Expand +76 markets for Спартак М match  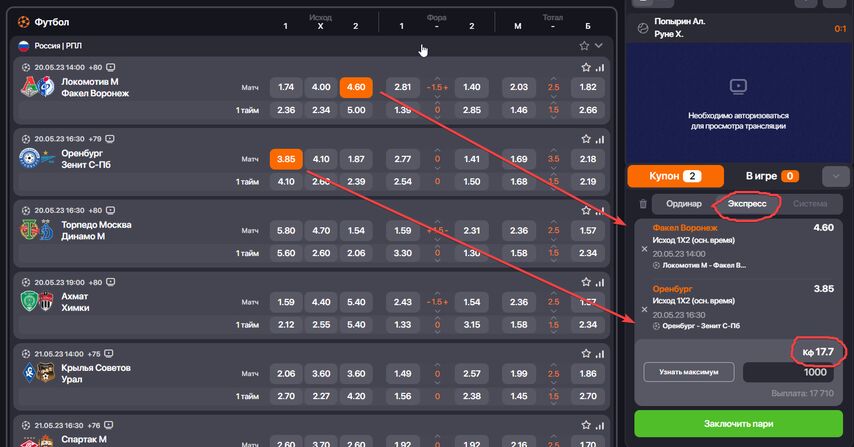[94, 425]
